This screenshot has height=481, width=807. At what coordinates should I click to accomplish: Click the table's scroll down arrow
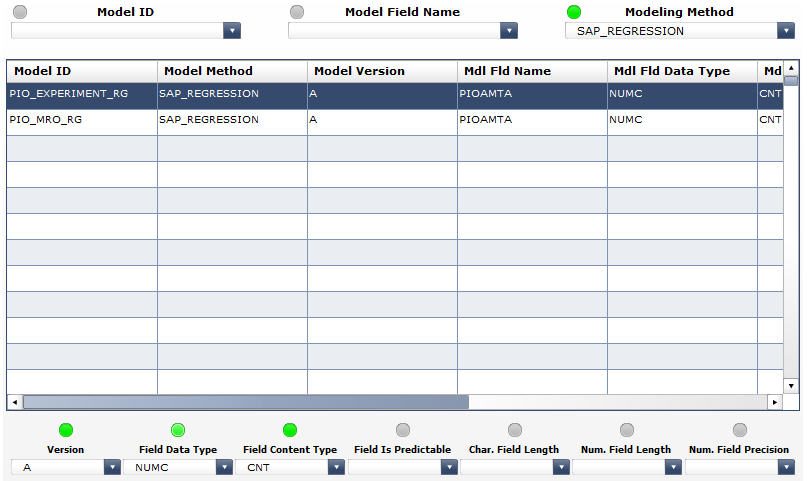(x=791, y=386)
